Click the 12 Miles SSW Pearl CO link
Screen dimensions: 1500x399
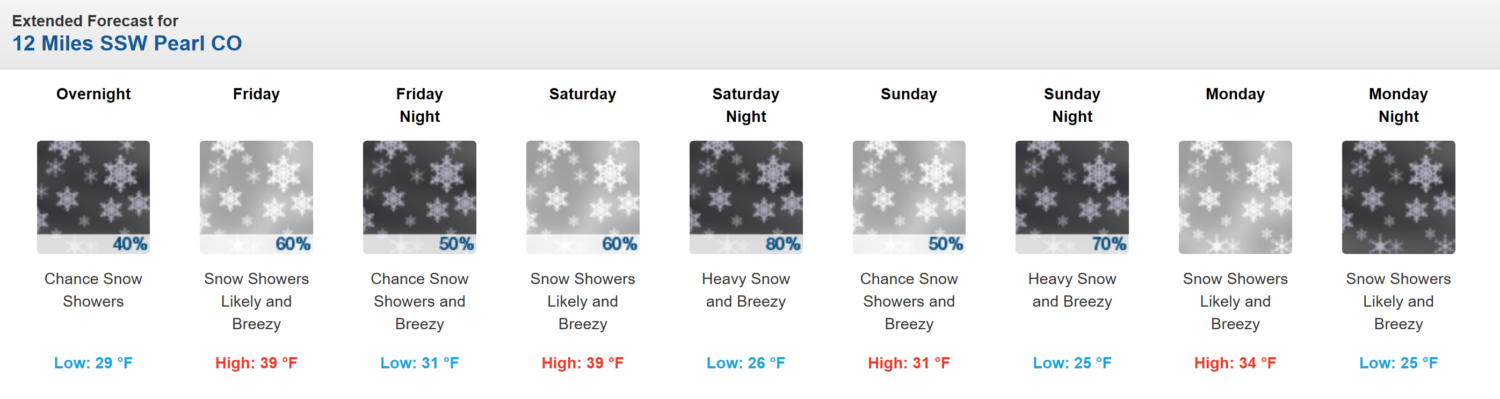127,44
